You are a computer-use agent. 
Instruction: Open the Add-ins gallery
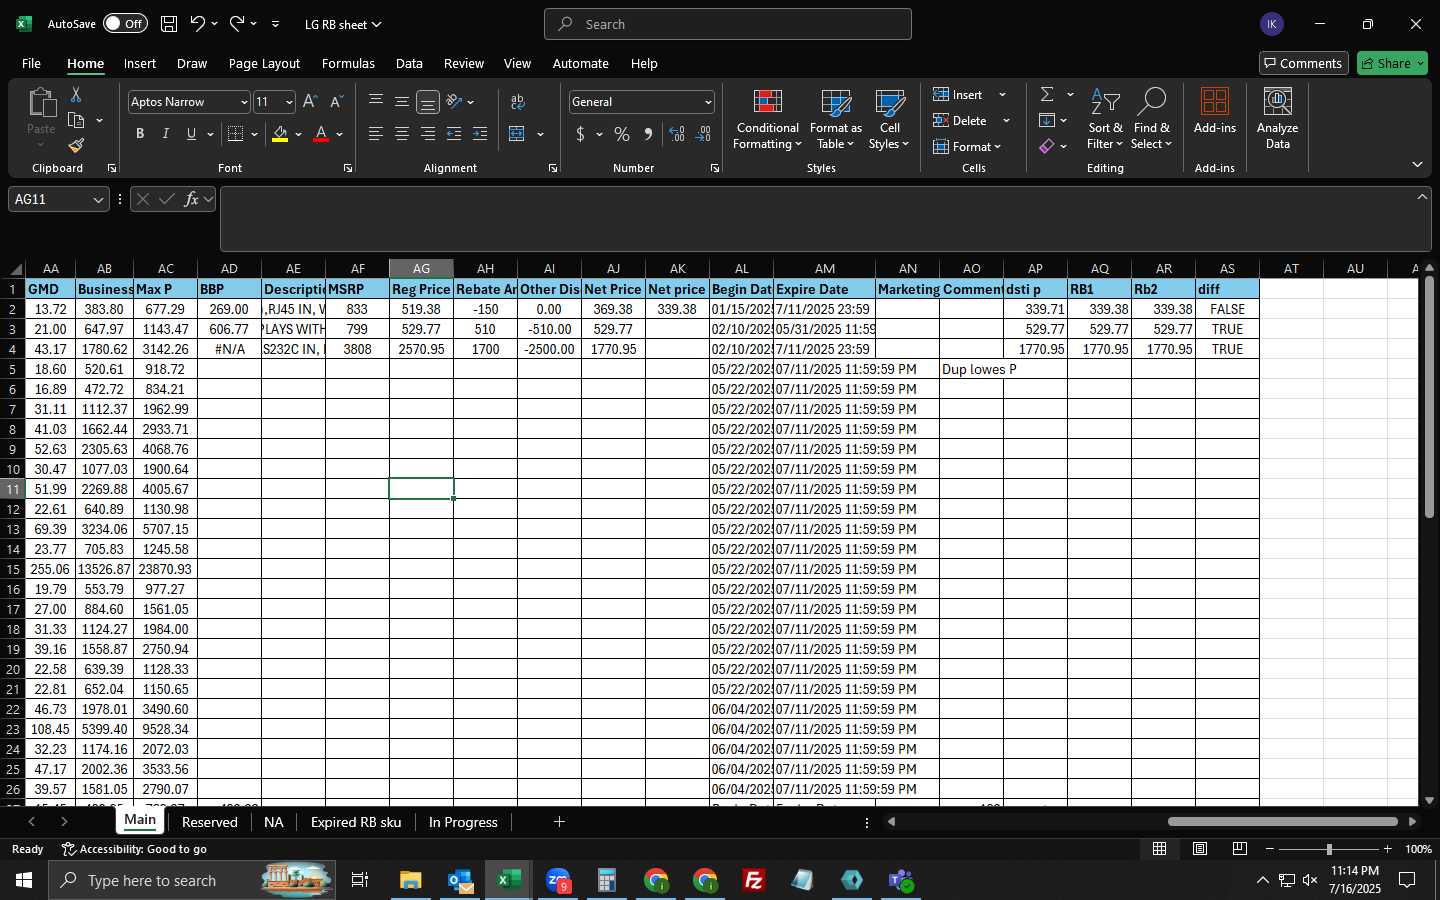(x=1215, y=111)
